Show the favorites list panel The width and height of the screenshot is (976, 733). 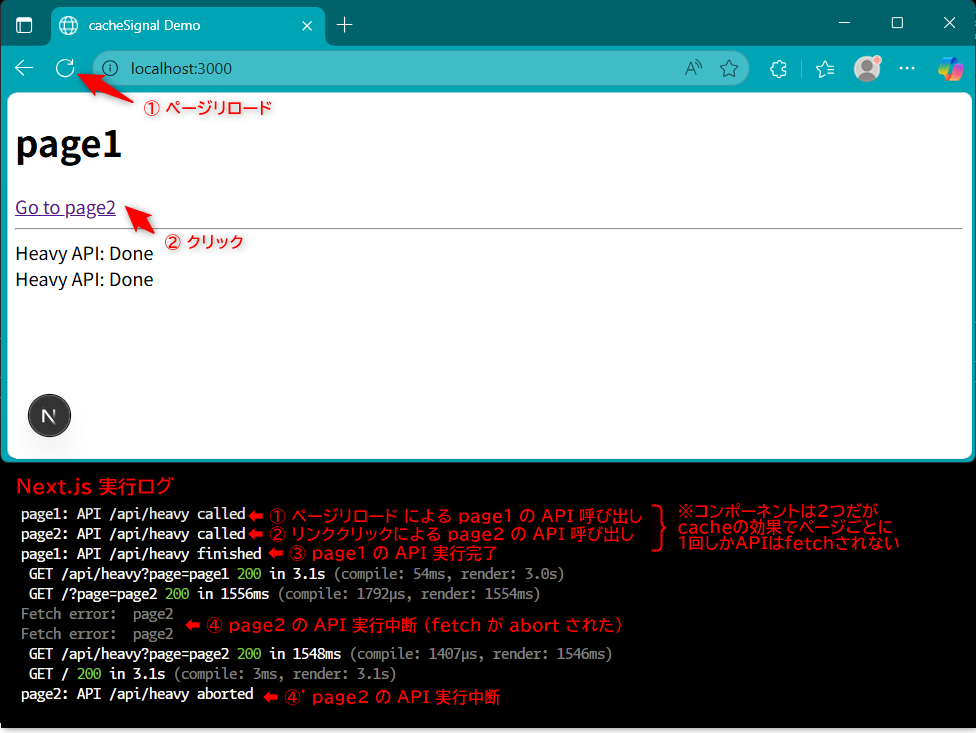coord(825,68)
